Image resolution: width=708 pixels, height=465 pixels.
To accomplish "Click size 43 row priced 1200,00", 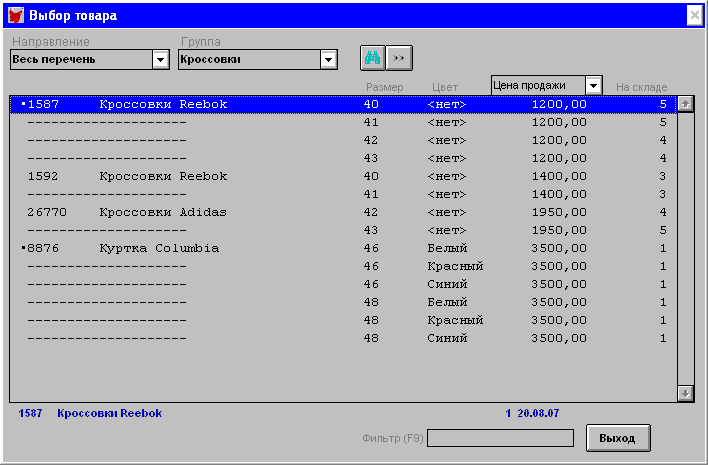I will click(x=343, y=158).
